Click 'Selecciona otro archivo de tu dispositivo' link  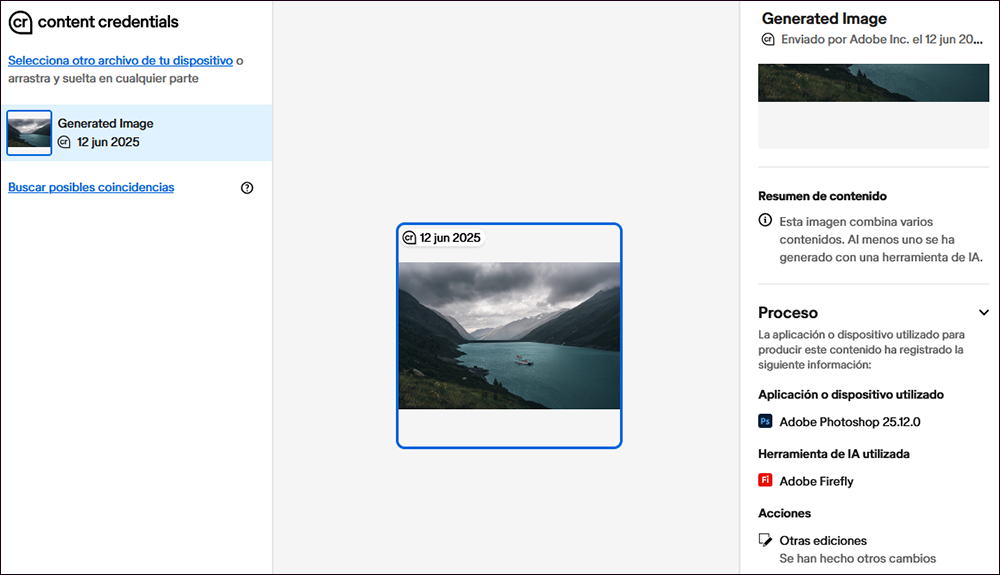121,61
